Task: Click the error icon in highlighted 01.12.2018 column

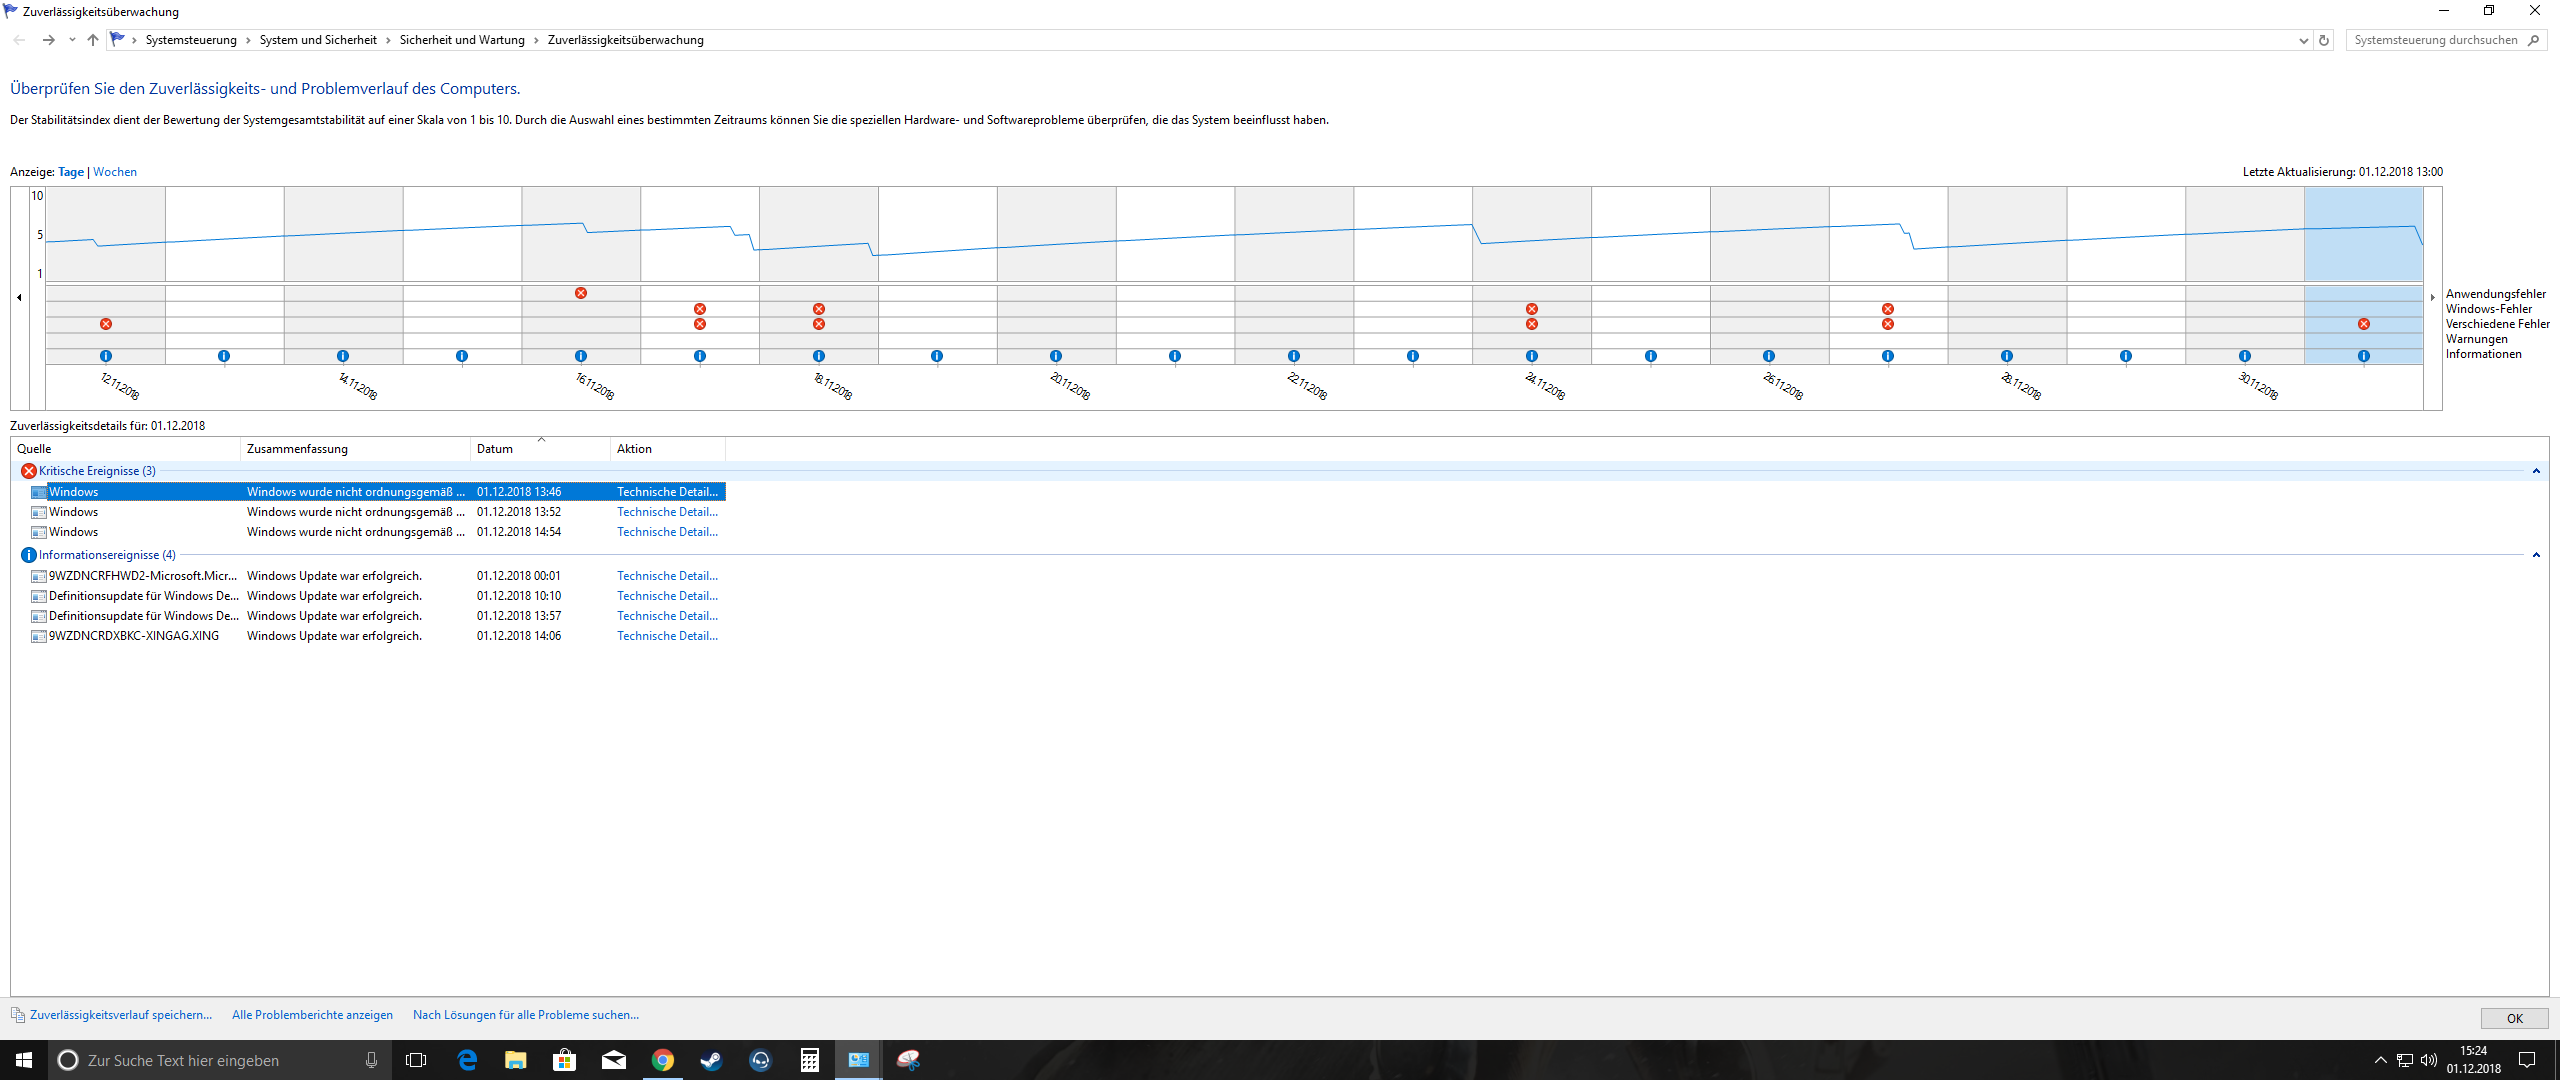Action: (x=2364, y=324)
